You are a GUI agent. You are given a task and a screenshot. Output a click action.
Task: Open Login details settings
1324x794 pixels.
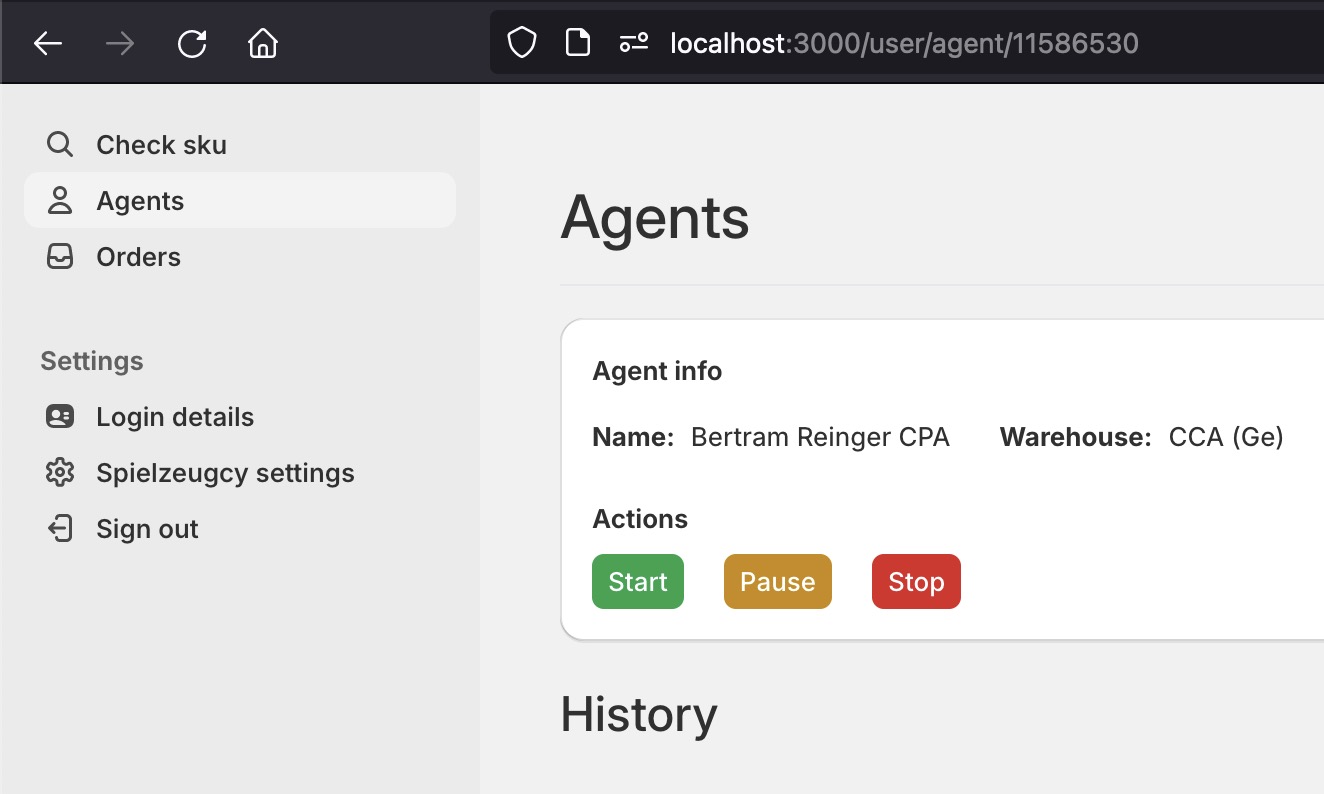[175, 417]
